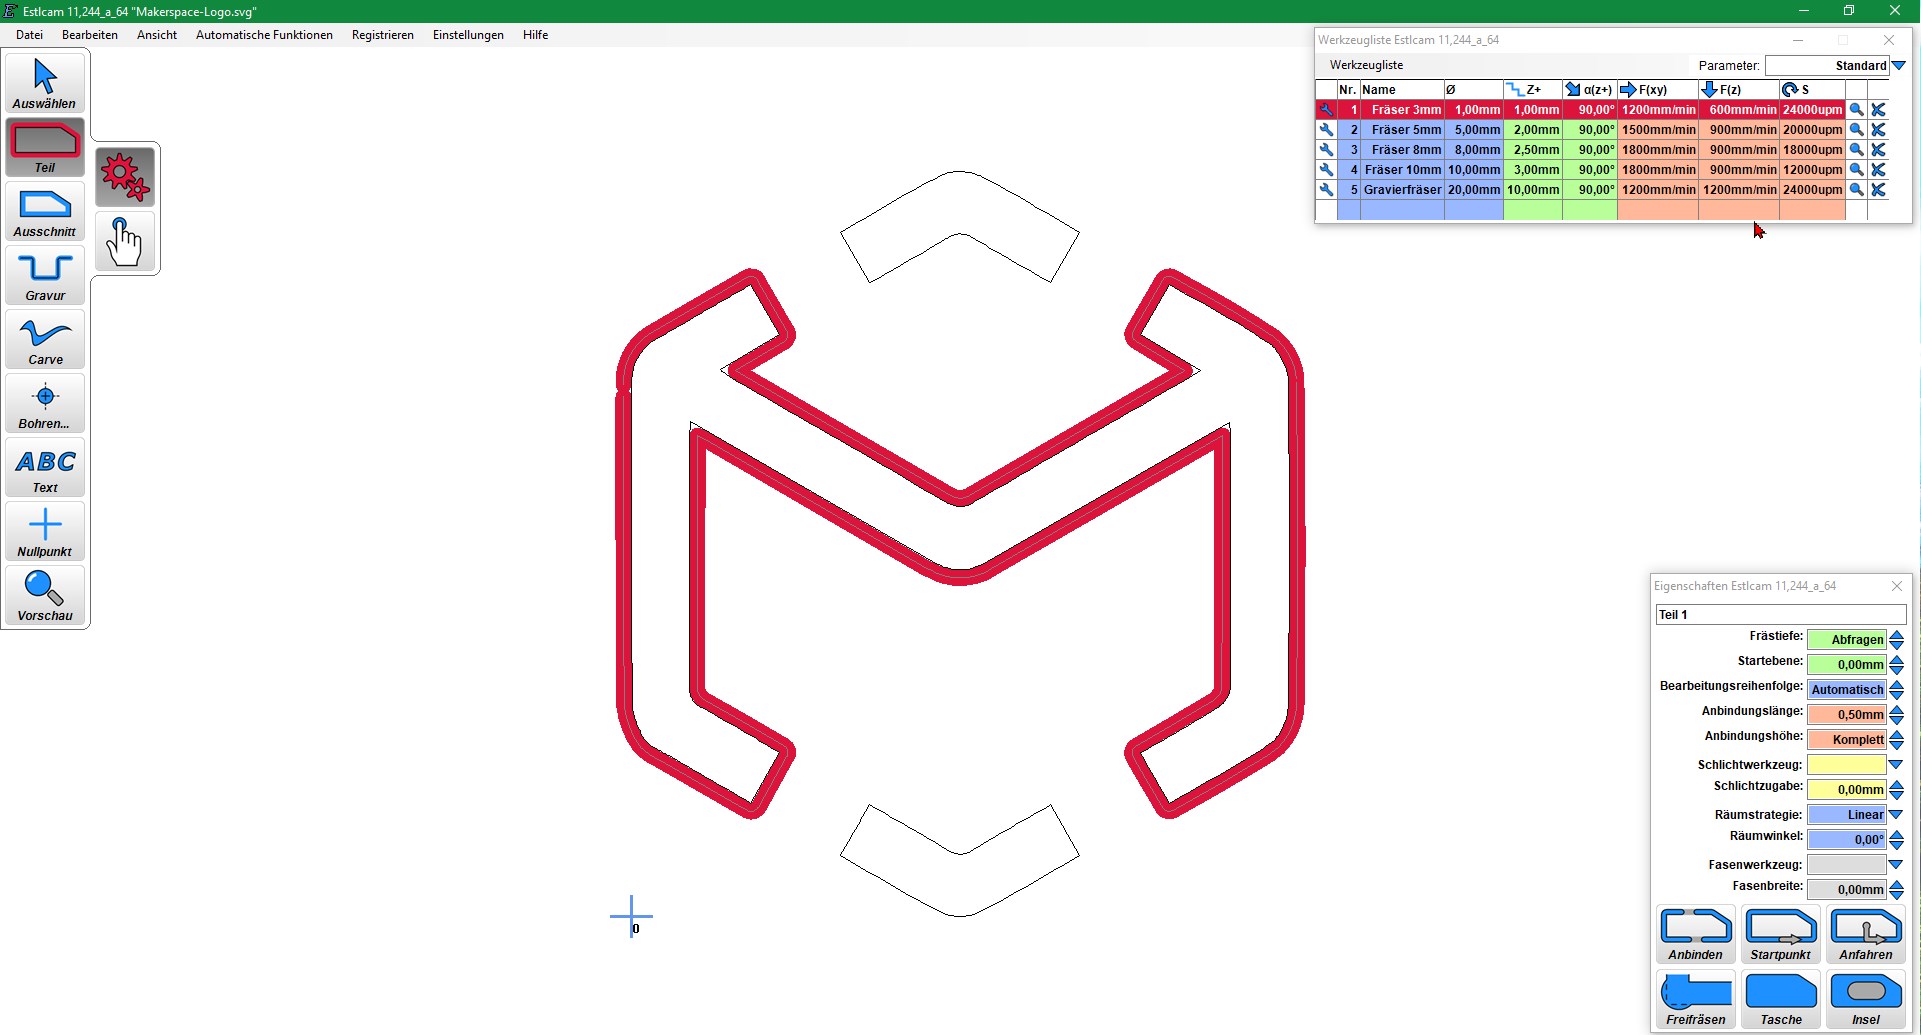This screenshot has height=1035, width=1921.
Task: Open the Werkzeugliste menu in tool window
Action: point(1366,65)
